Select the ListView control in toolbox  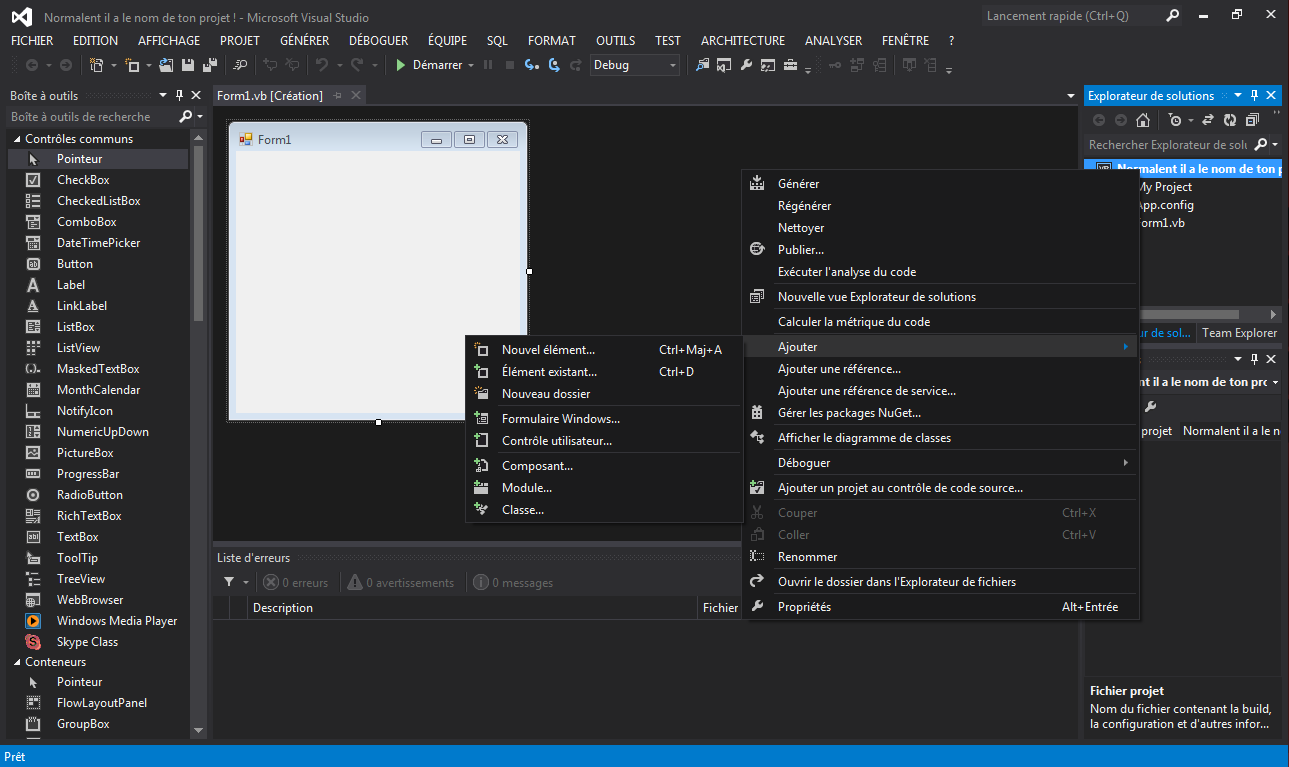(98, 348)
